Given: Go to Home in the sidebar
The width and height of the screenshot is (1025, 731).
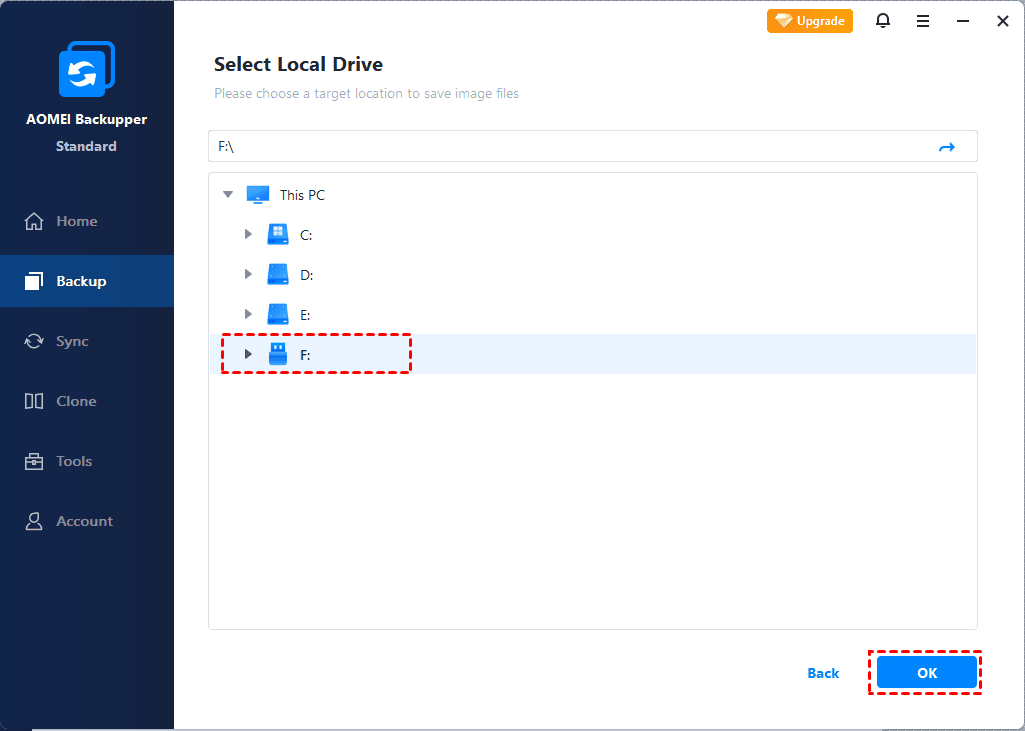Looking at the screenshot, I should click(76, 221).
